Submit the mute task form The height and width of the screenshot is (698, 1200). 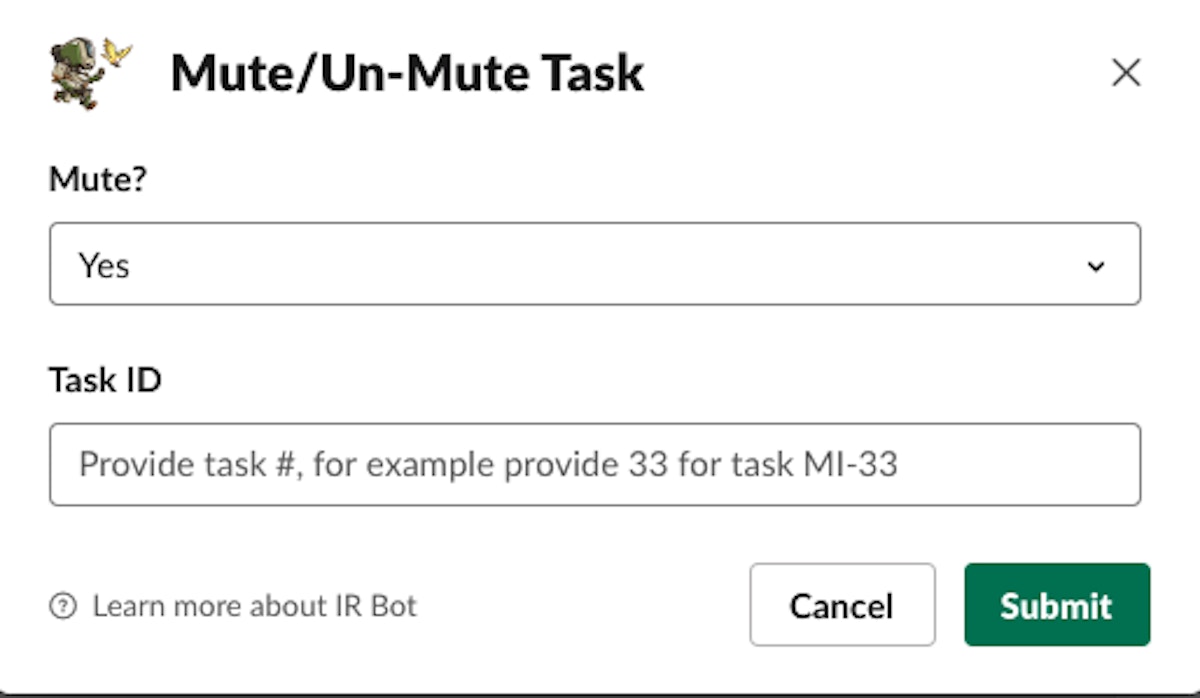pos(1056,605)
